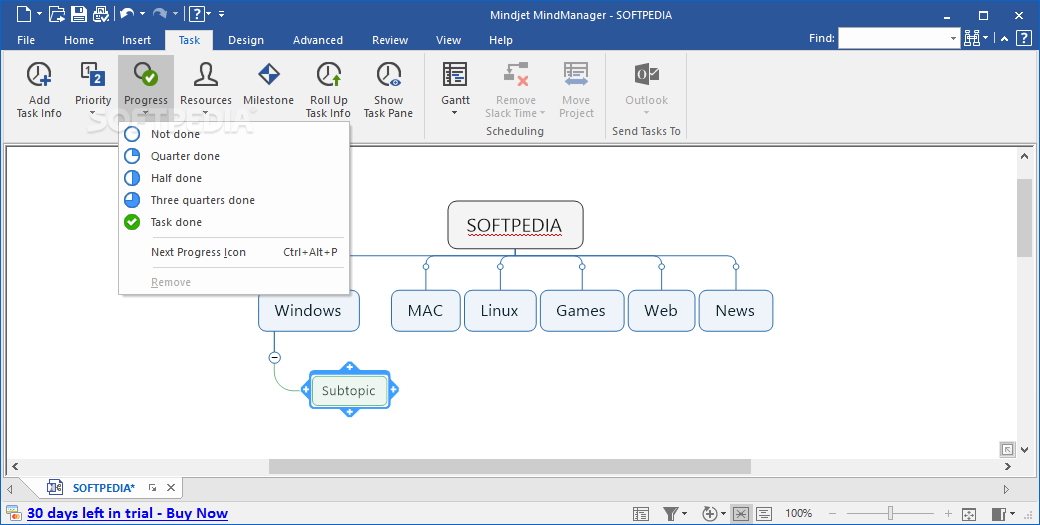Click the fit map icon
This screenshot has height=525, width=1040.
[x=969, y=514]
